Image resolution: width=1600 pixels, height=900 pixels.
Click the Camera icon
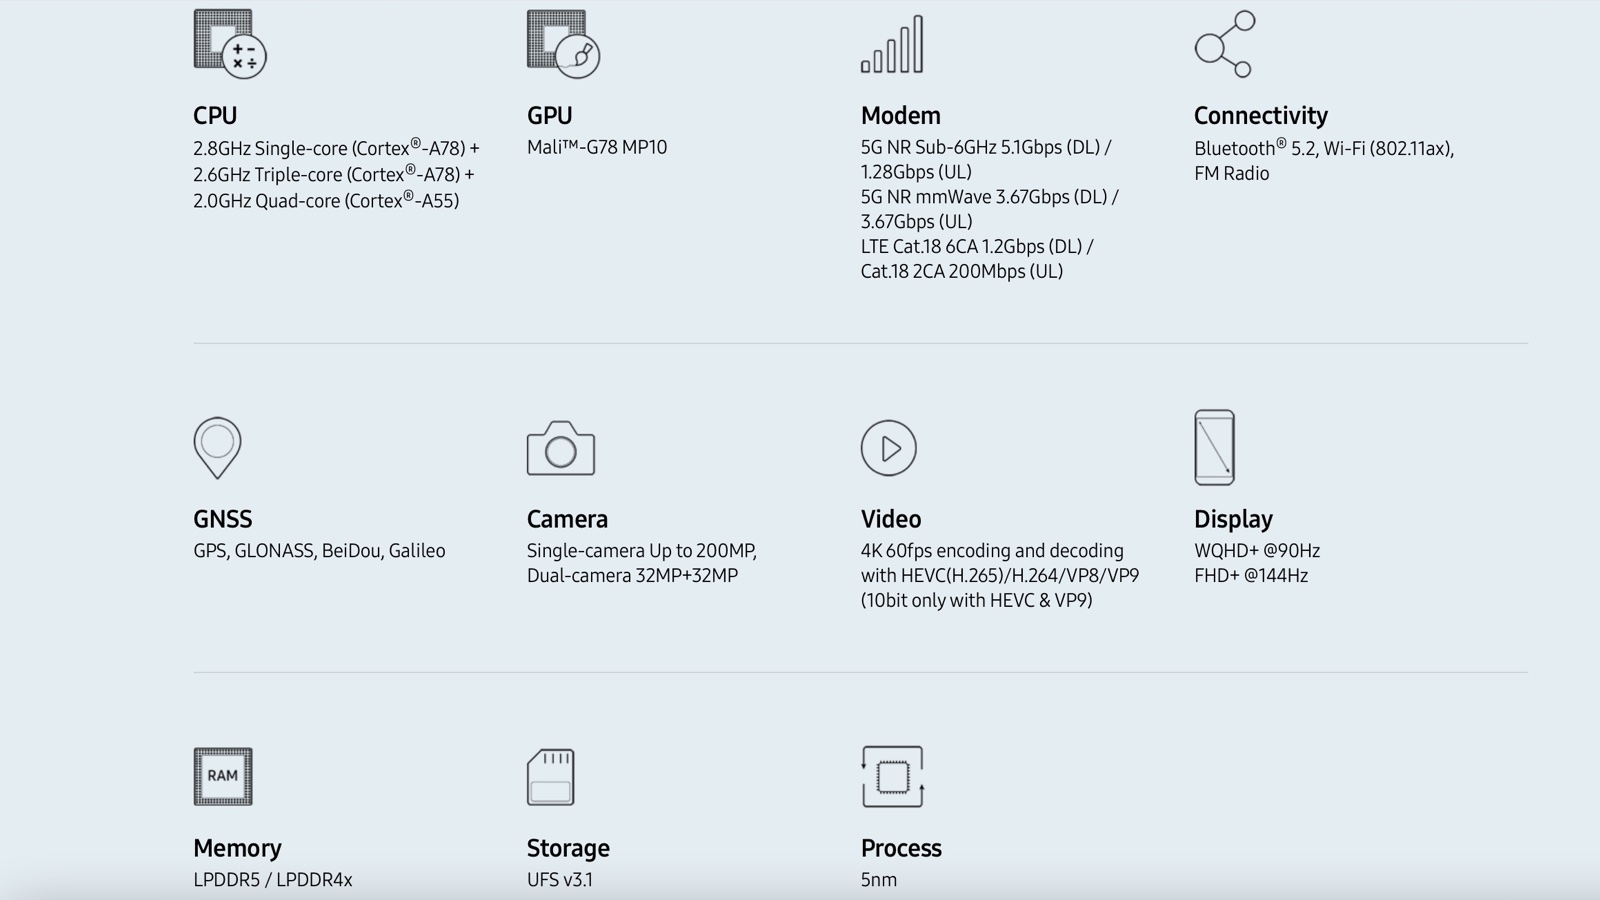pos(561,448)
